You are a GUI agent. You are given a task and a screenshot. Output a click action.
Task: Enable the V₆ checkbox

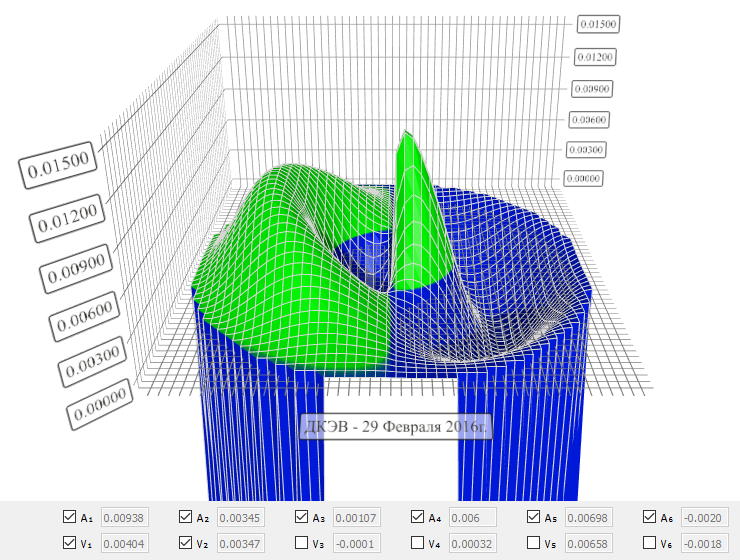pyautogui.click(x=649, y=543)
